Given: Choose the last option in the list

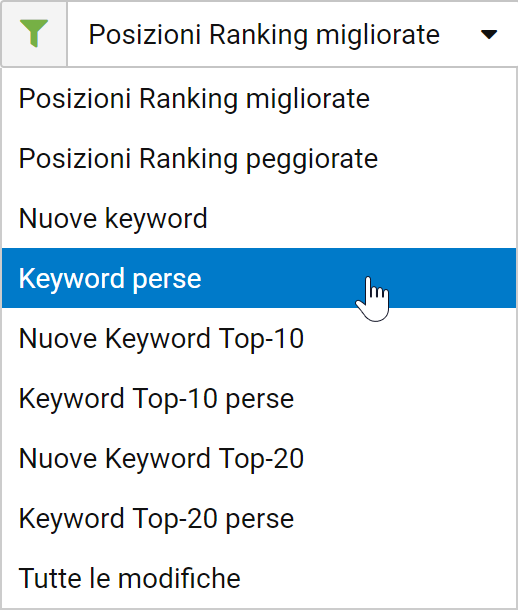Looking at the screenshot, I should click(x=259, y=578).
